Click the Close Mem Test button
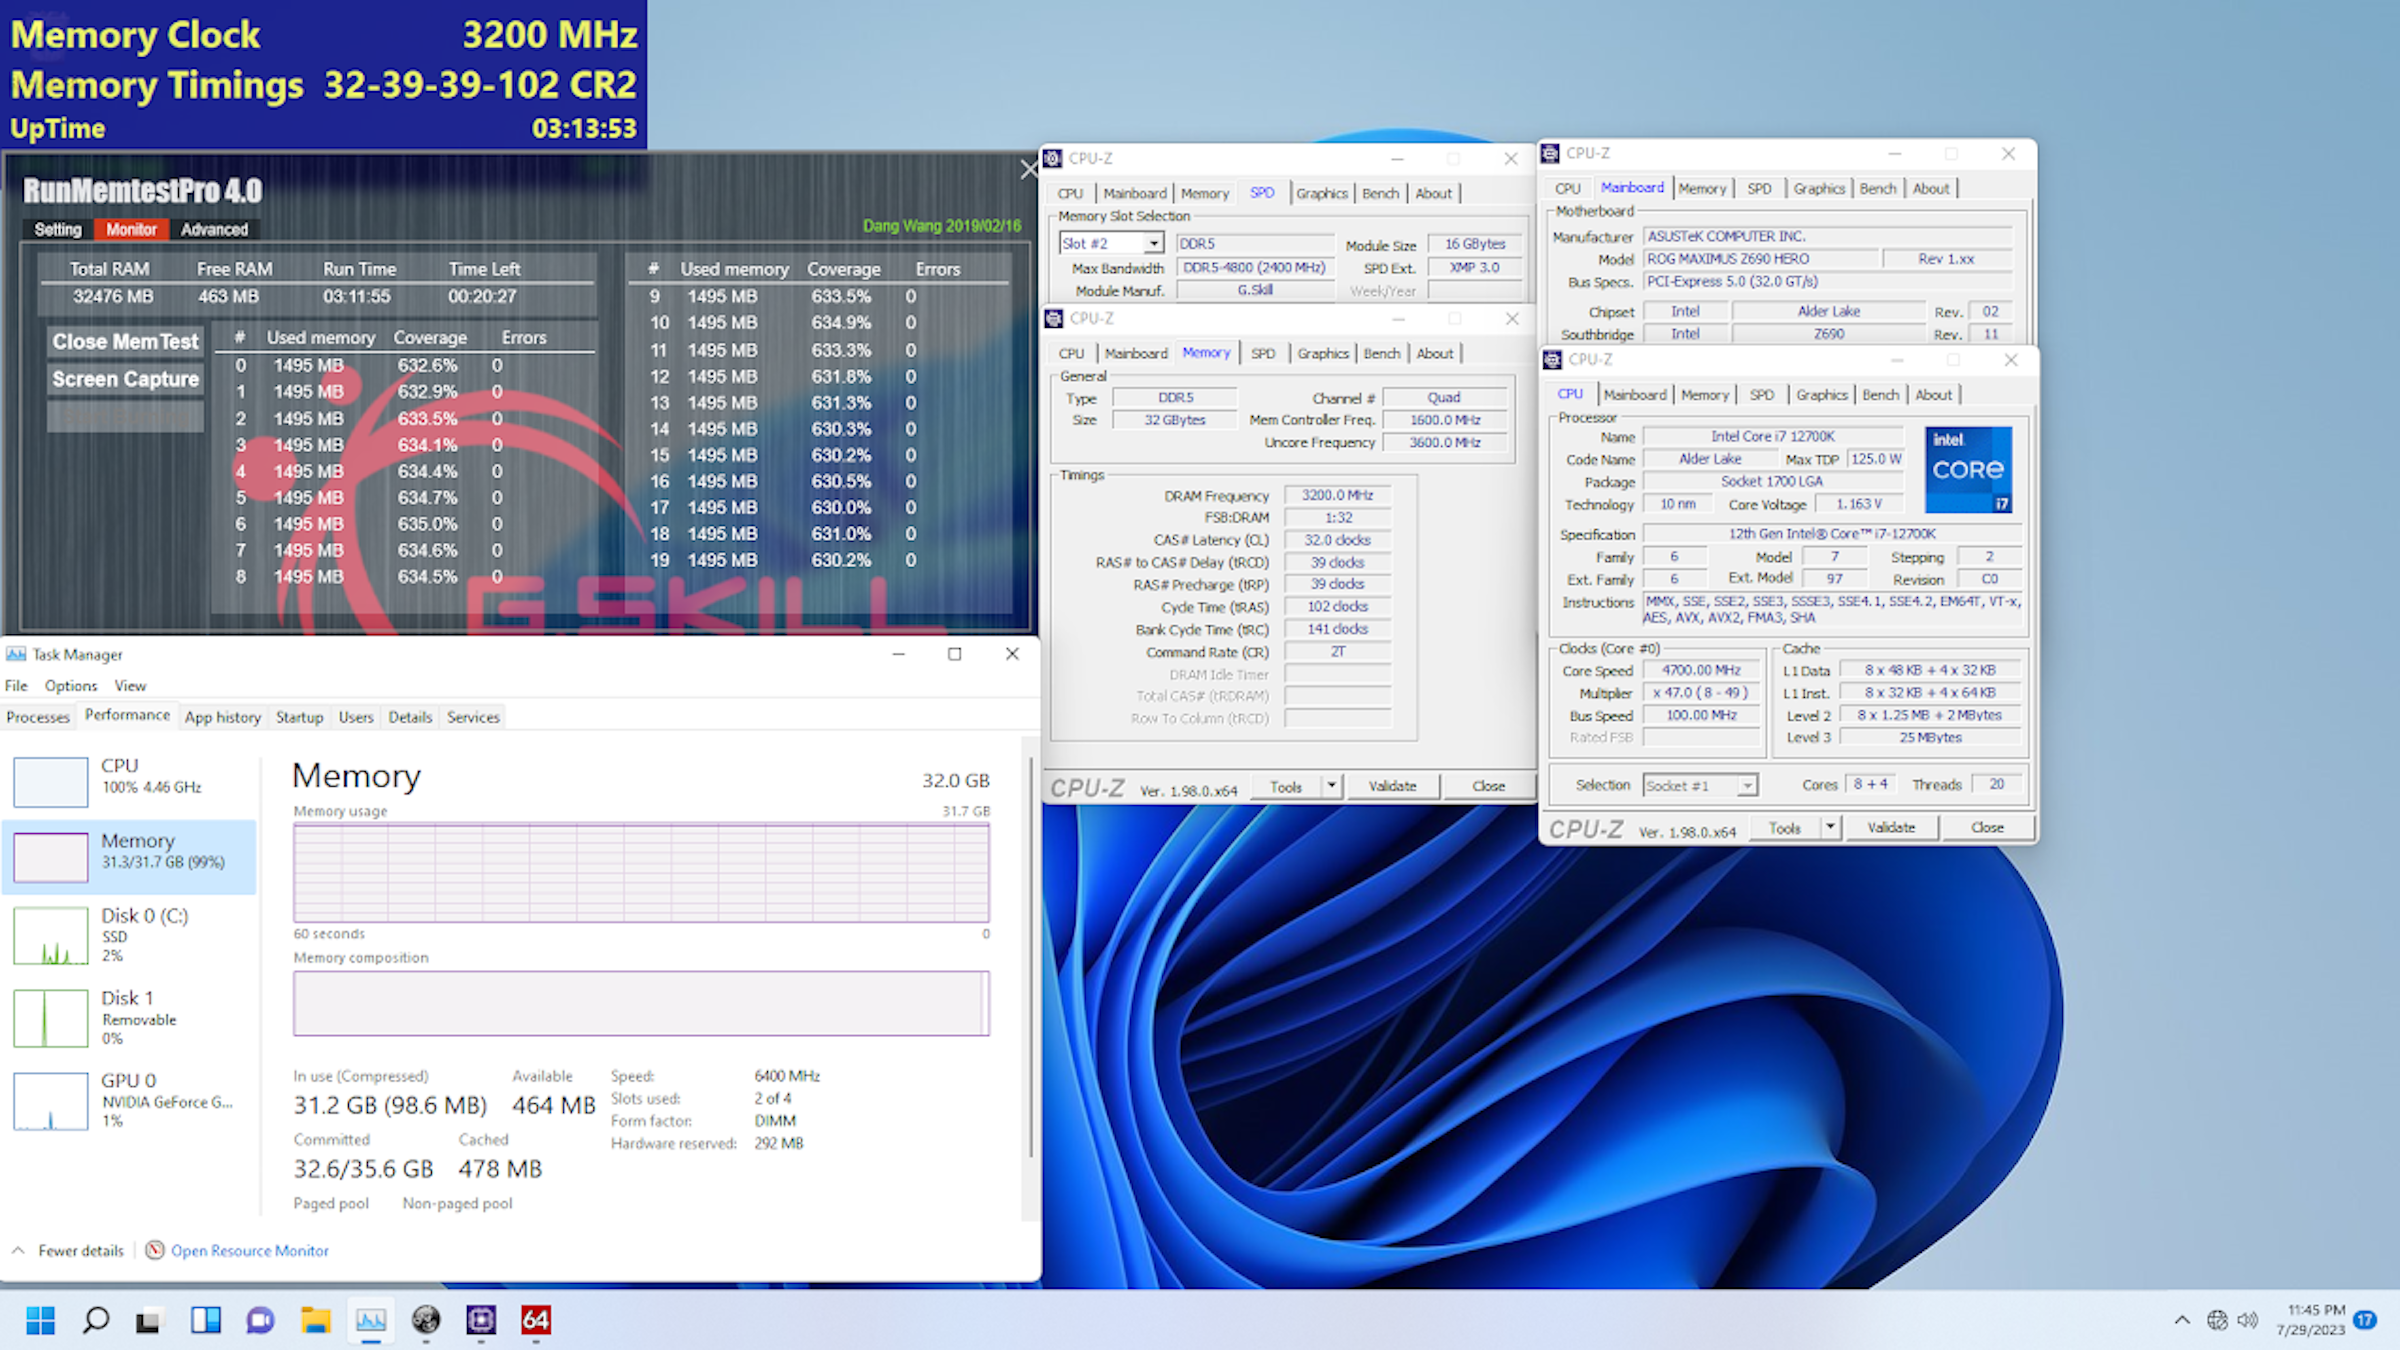2400x1350 pixels. pos(124,340)
